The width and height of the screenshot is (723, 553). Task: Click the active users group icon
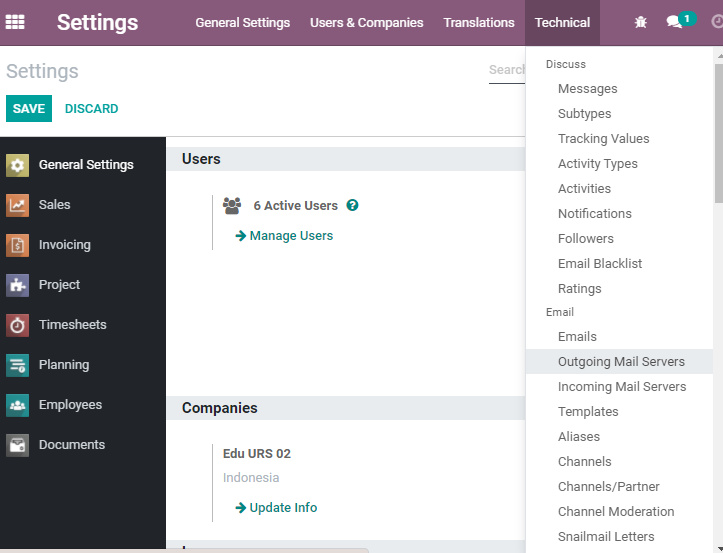tap(232, 205)
